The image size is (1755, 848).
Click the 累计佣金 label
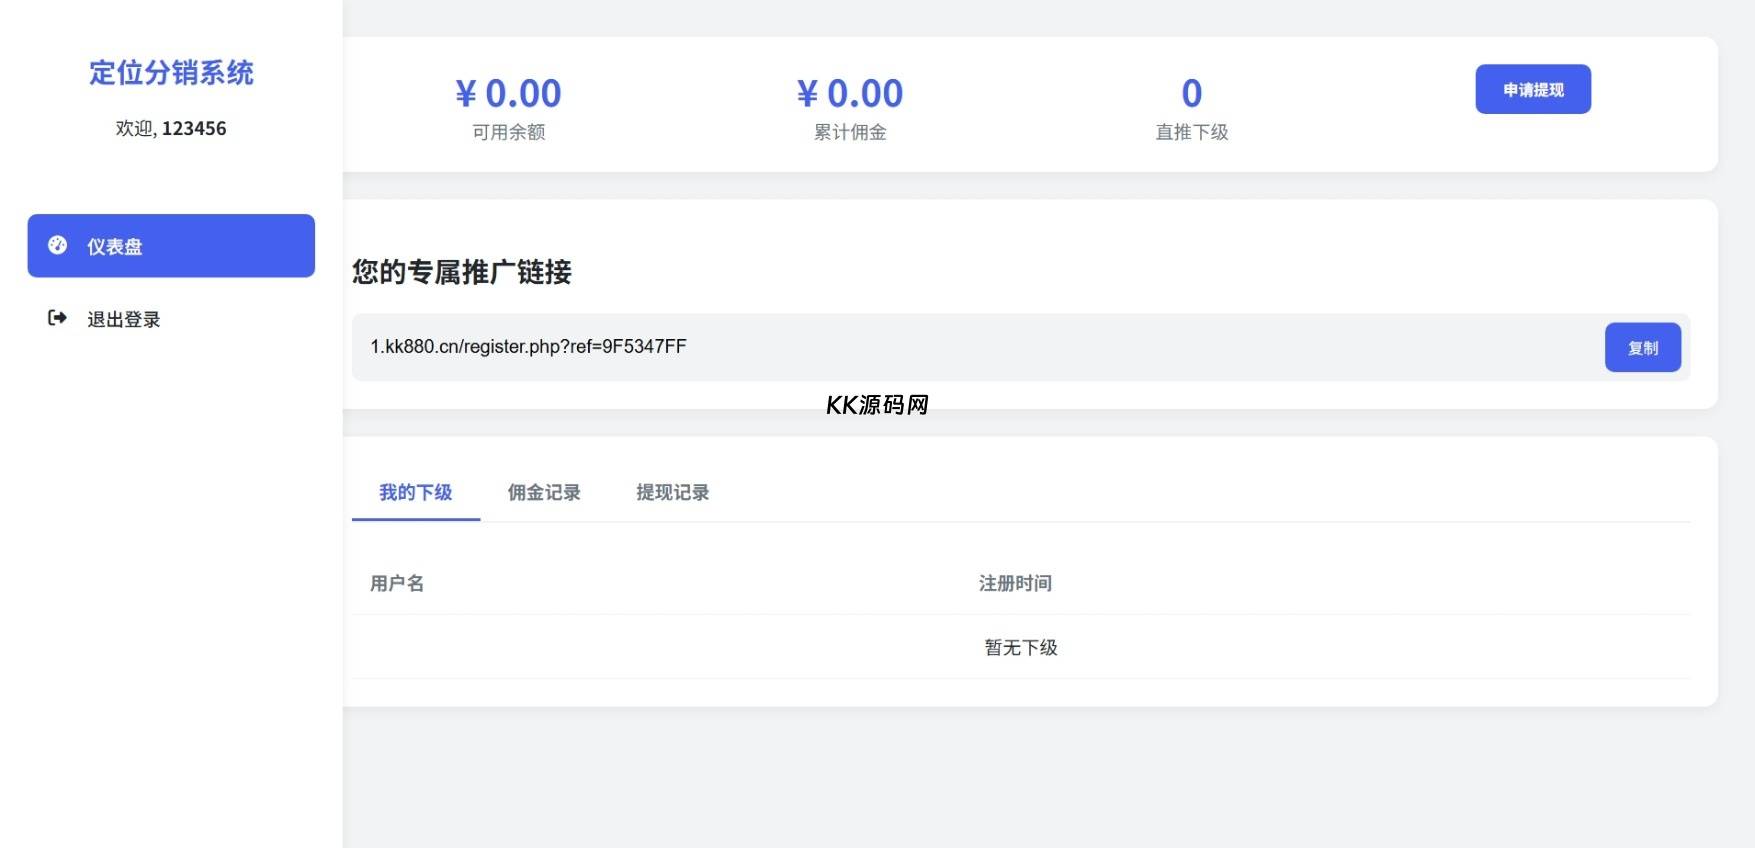point(850,132)
